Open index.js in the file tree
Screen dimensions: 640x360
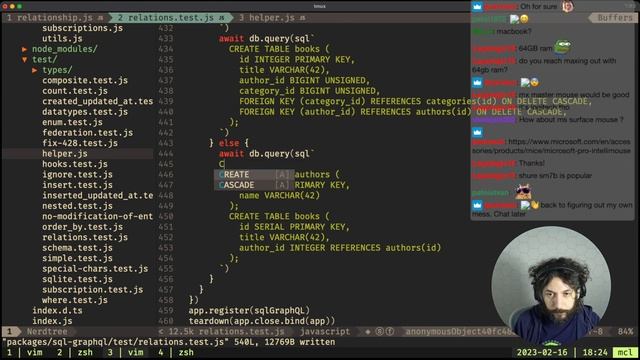[x=52, y=321]
